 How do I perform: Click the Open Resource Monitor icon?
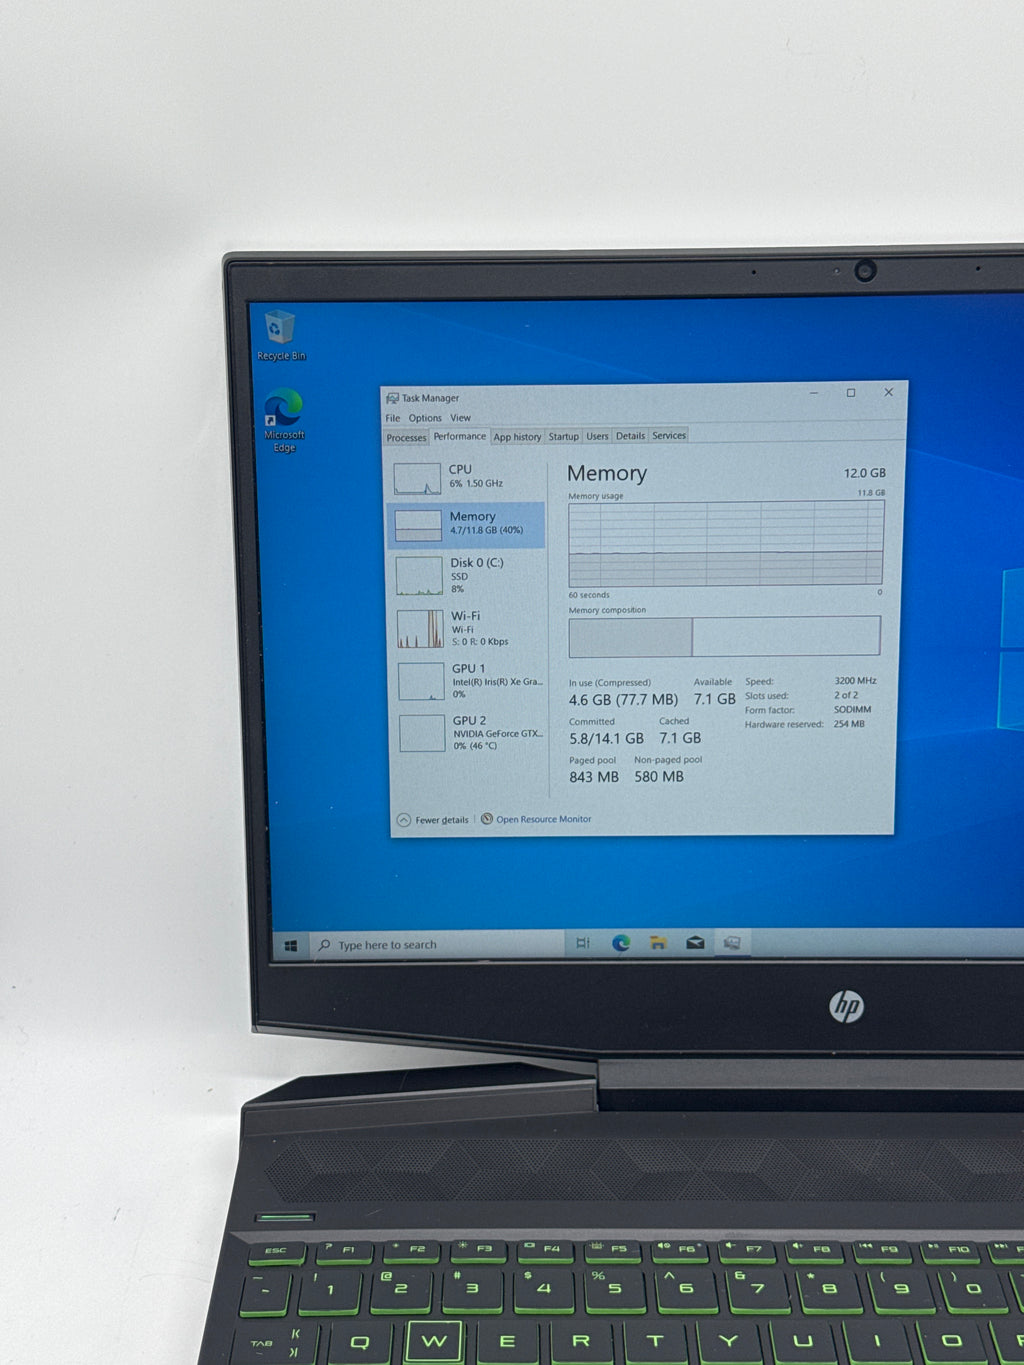coord(487,819)
